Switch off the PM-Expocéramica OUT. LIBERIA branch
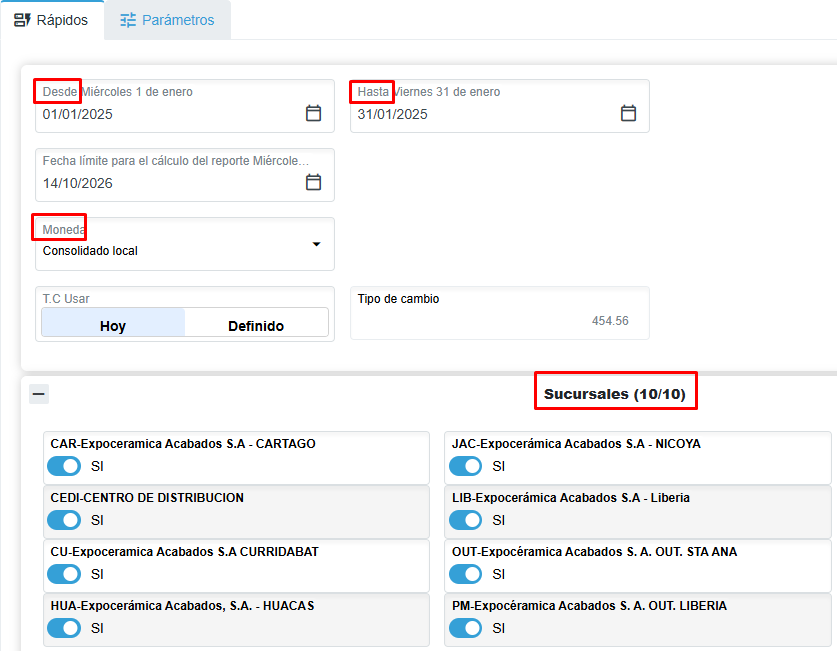Image resolution: width=837 pixels, height=651 pixels. click(x=465, y=628)
